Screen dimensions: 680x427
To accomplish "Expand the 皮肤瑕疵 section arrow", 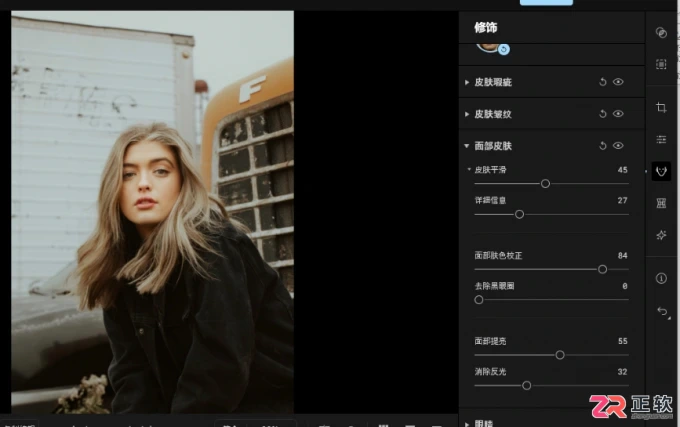I will point(467,82).
